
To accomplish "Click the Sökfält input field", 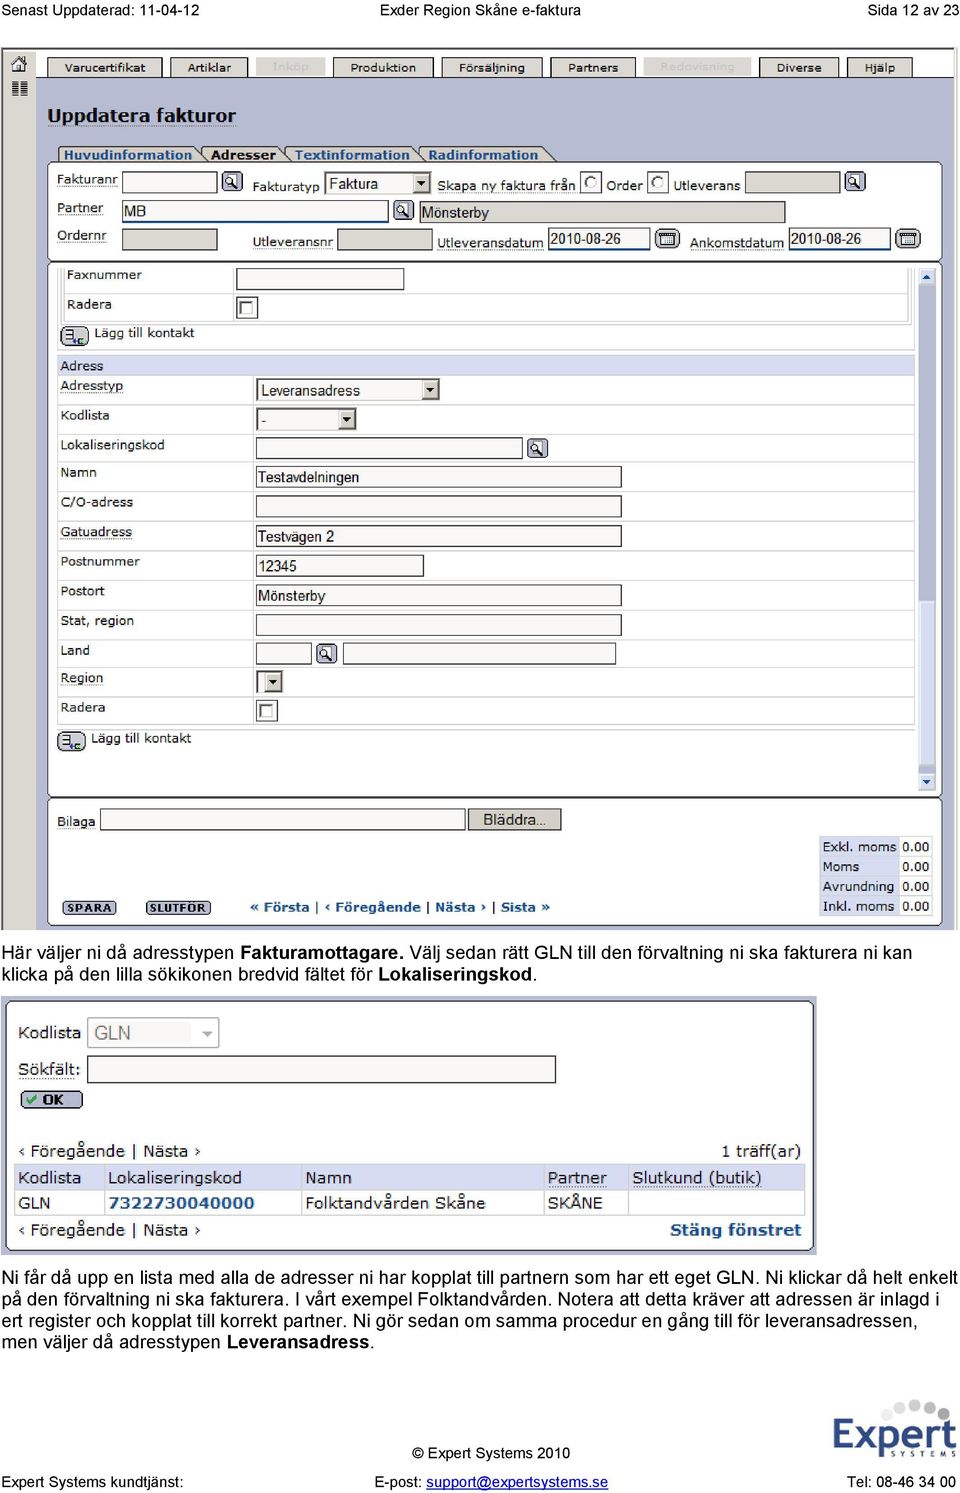I will (321, 1070).
